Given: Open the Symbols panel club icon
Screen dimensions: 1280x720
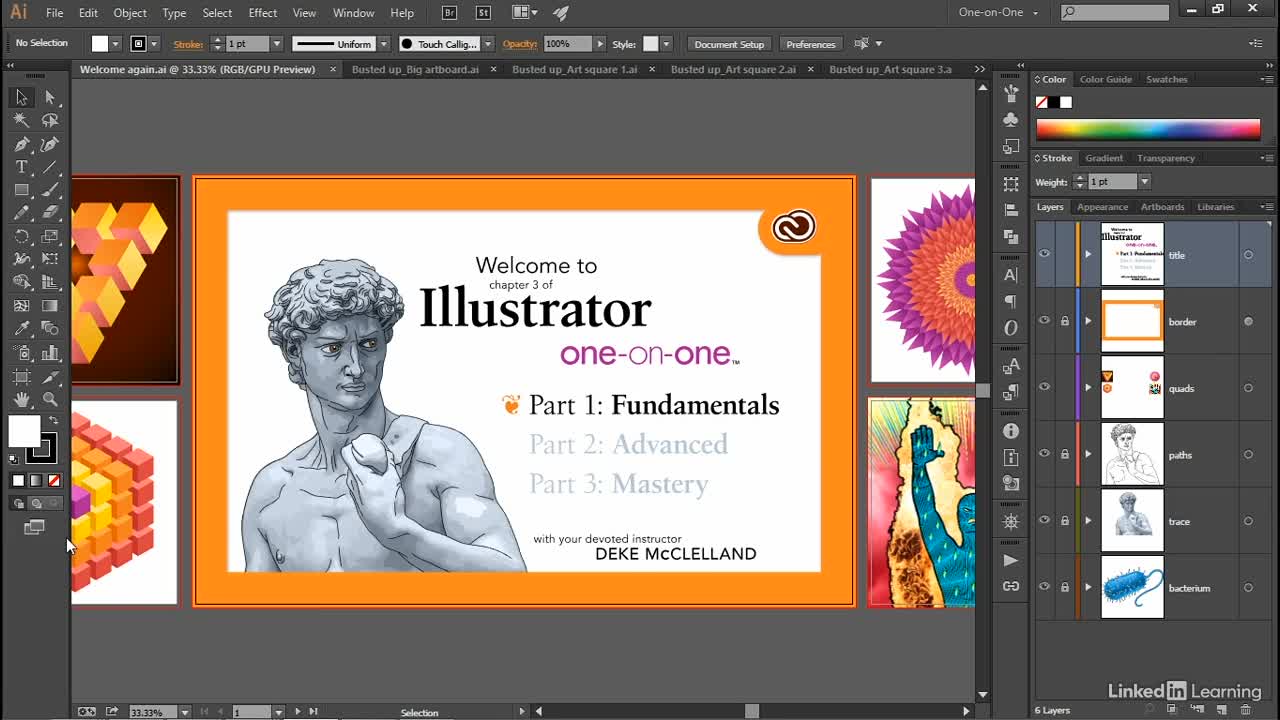Looking at the screenshot, I should point(1011,120).
